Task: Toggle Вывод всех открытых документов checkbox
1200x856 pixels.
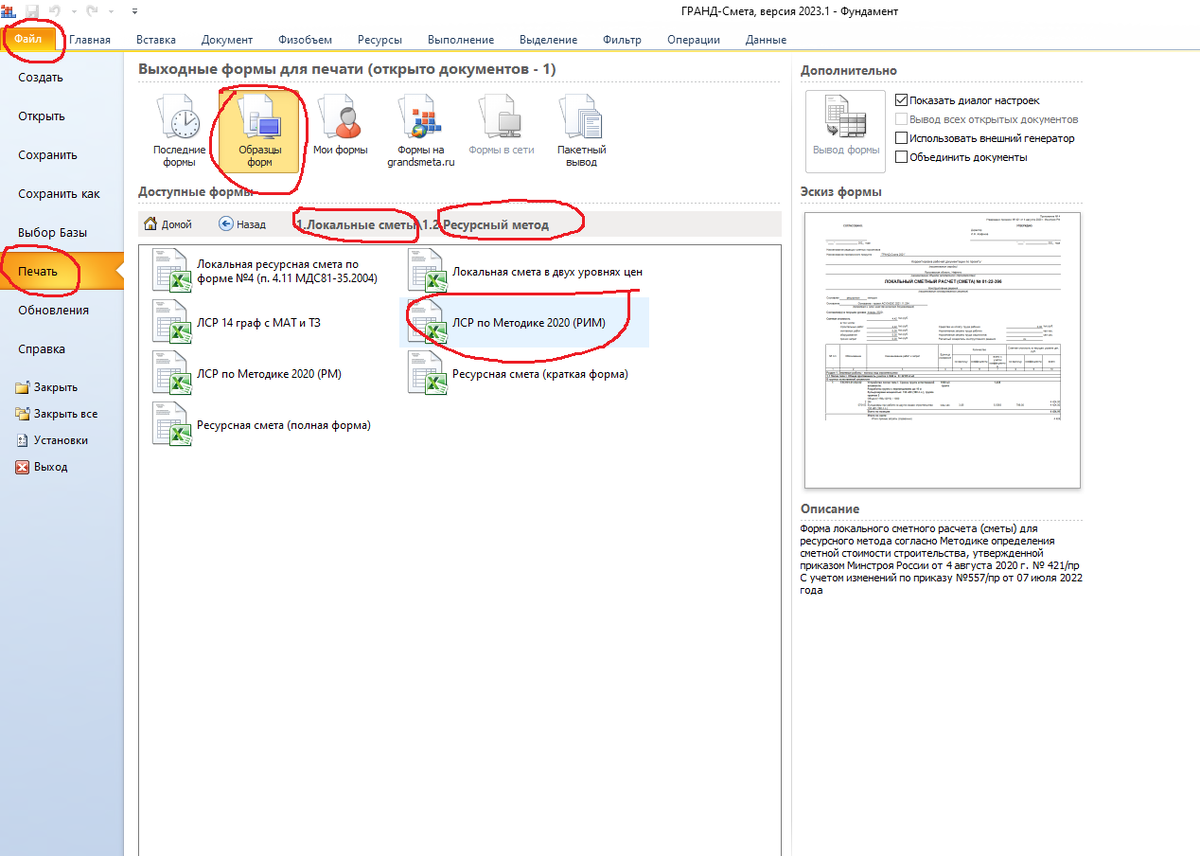Action: (902, 119)
